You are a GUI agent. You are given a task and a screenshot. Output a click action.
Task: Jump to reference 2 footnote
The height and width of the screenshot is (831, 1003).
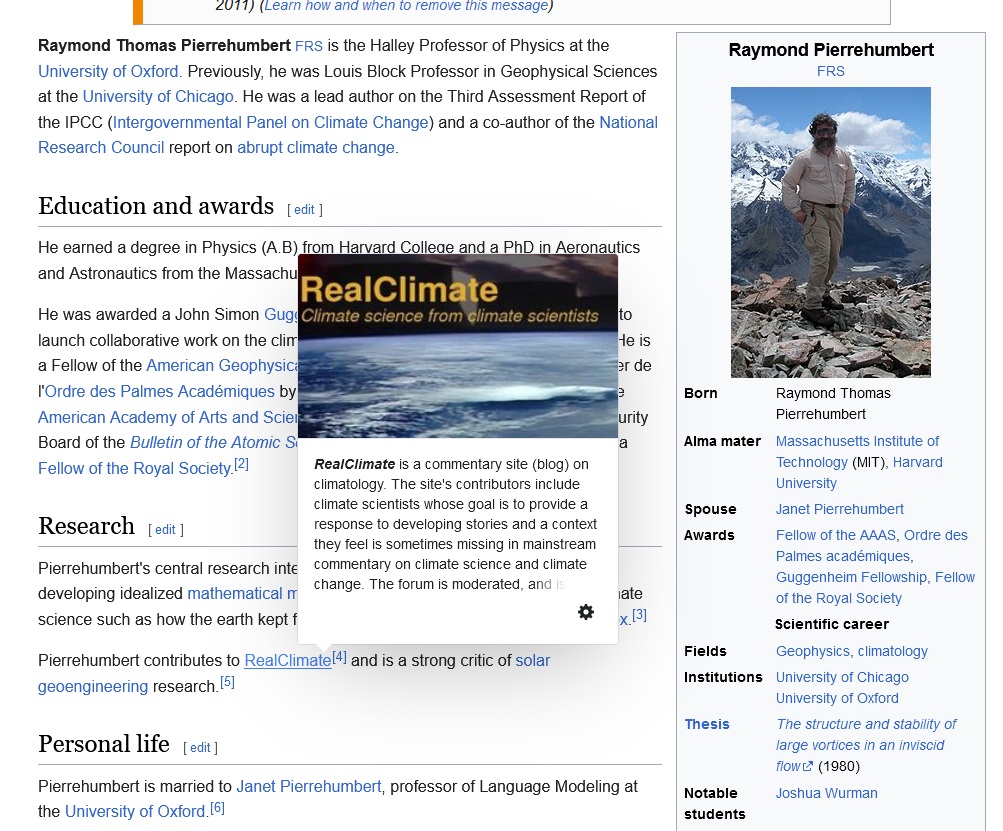pos(241,464)
